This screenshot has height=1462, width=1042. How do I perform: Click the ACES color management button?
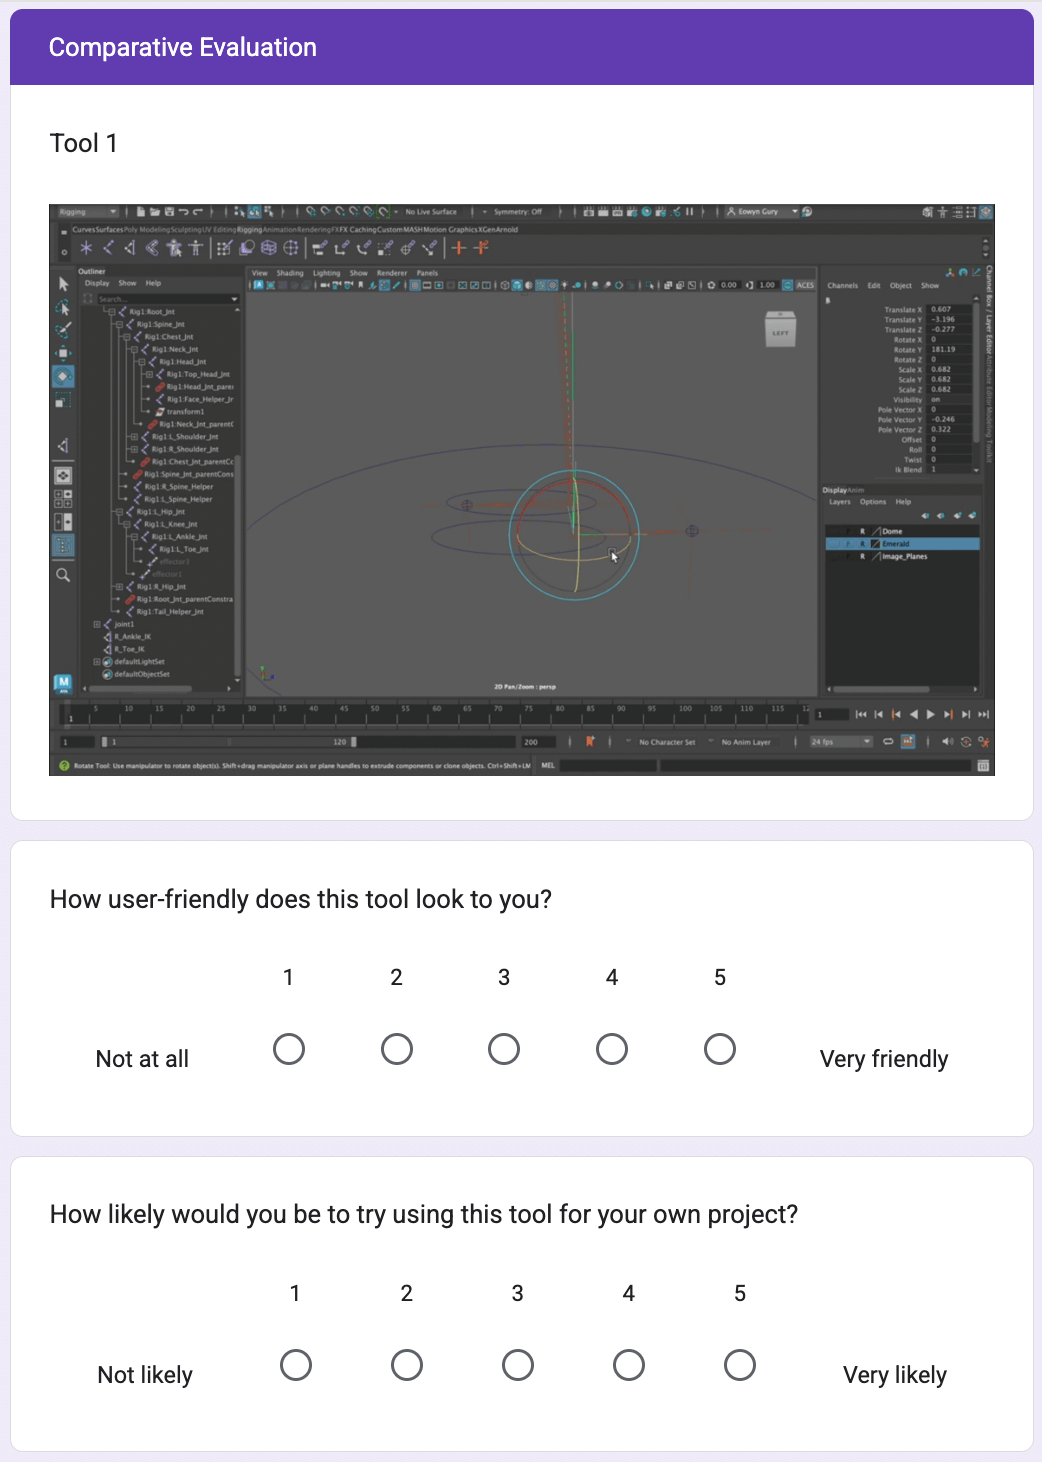tap(805, 285)
